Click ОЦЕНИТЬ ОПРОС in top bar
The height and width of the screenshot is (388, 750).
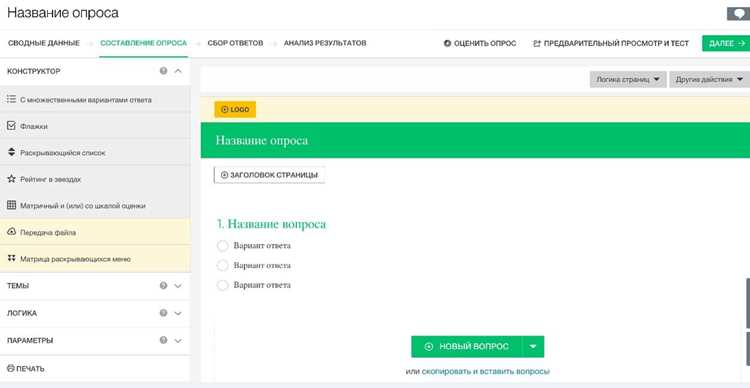480,44
